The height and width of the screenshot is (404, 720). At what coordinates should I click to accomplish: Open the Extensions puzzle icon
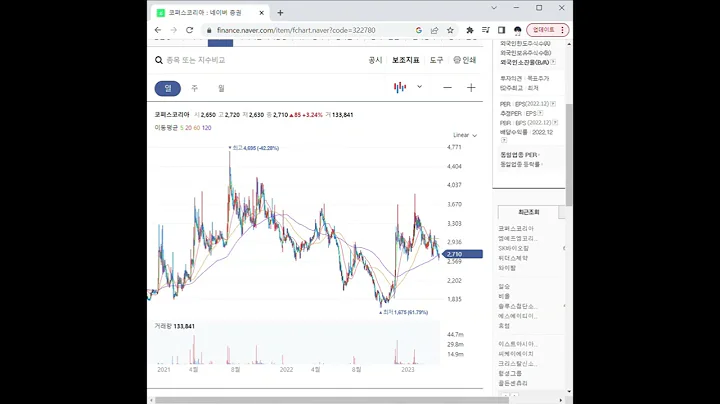470,30
